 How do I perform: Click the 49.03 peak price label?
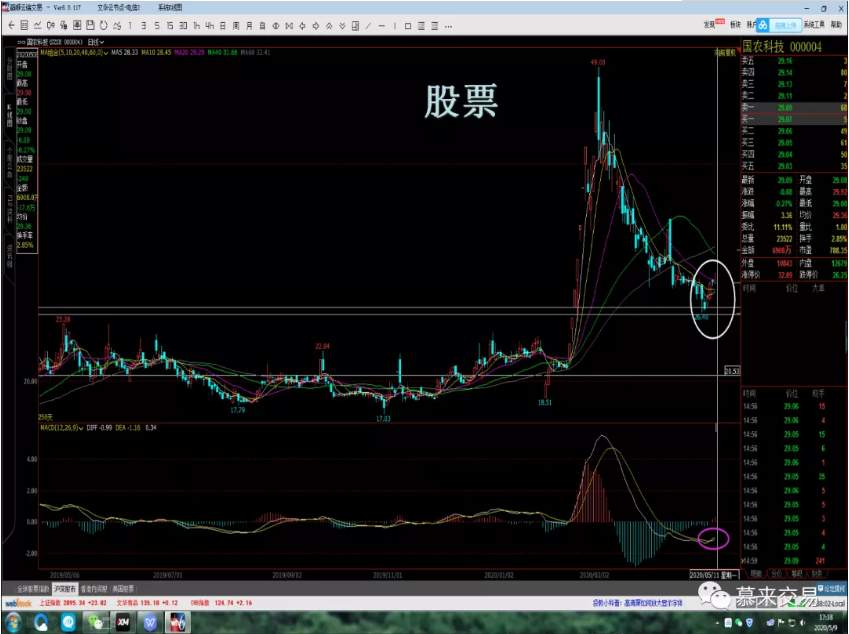(598, 62)
